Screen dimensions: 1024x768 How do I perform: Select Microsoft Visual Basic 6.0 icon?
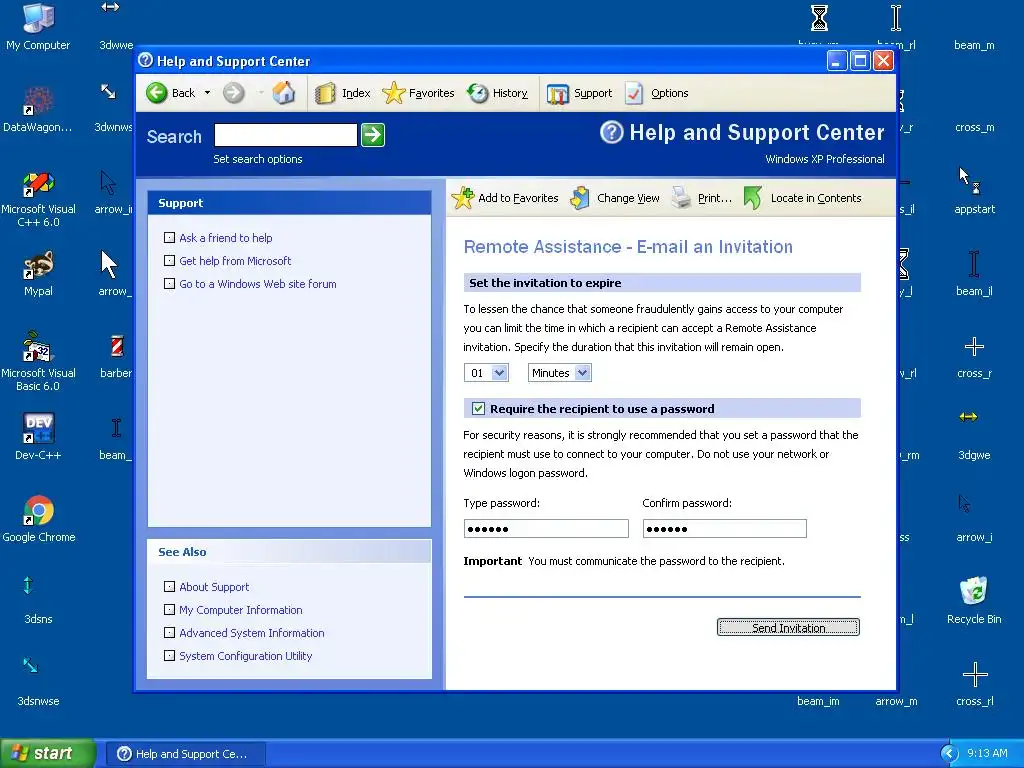click(x=38, y=362)
